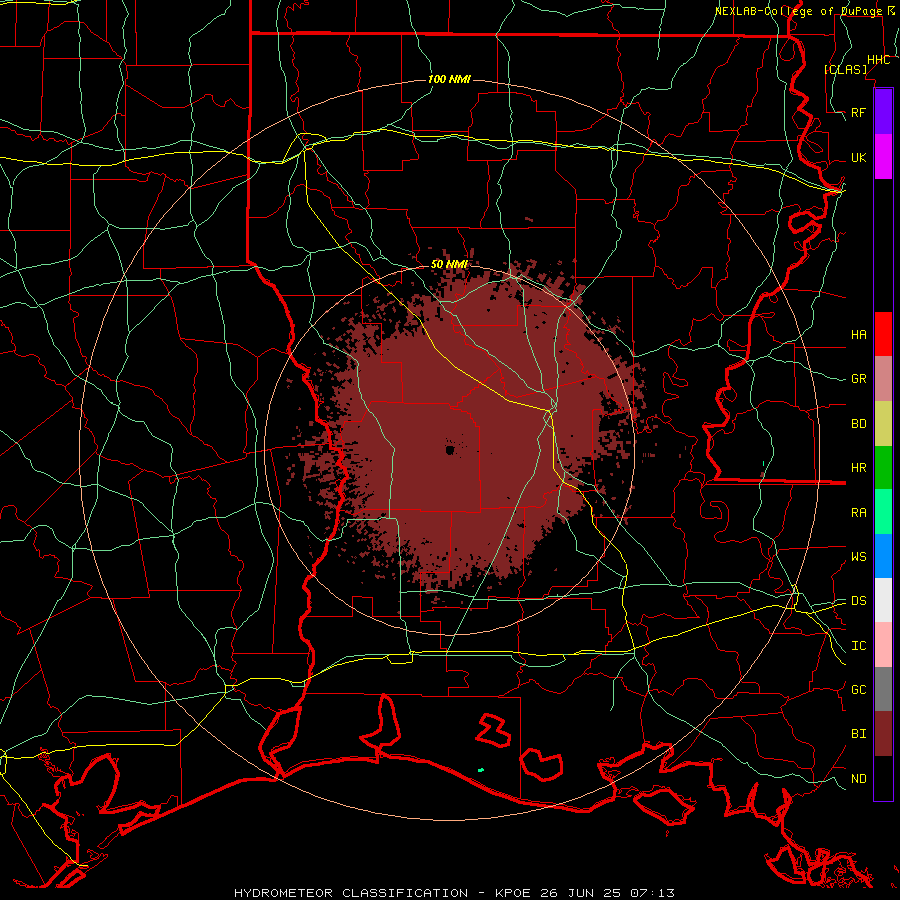Click the HA legend label

click(x=858, y=334)
